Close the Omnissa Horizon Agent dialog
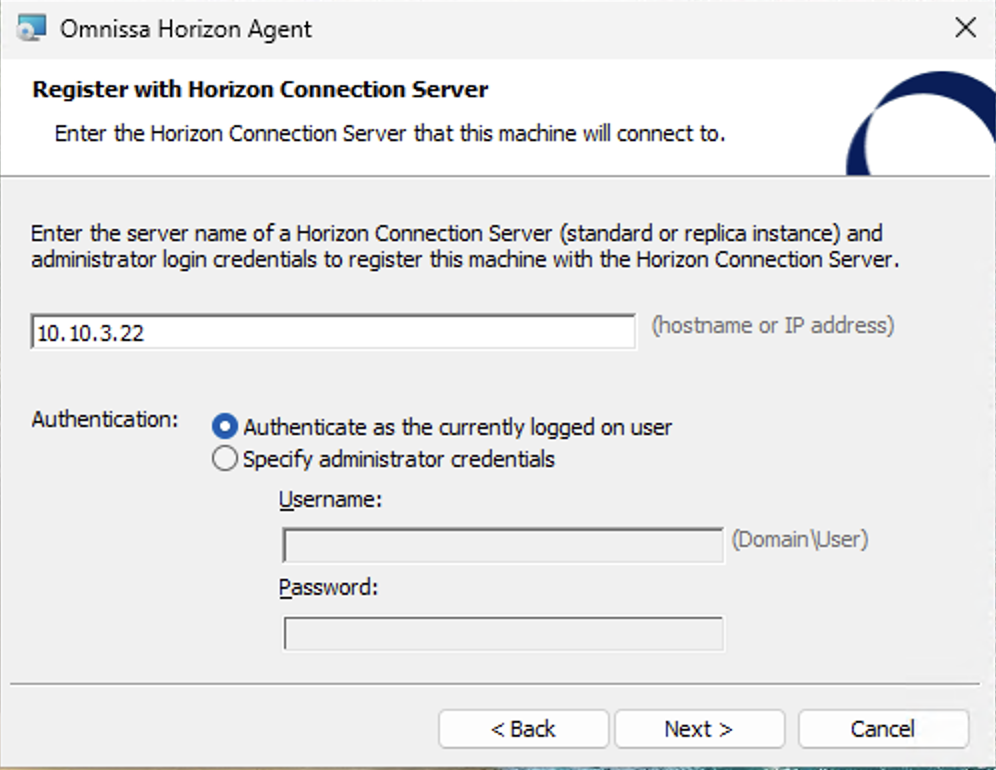996x770 pixels. (966, 27)
